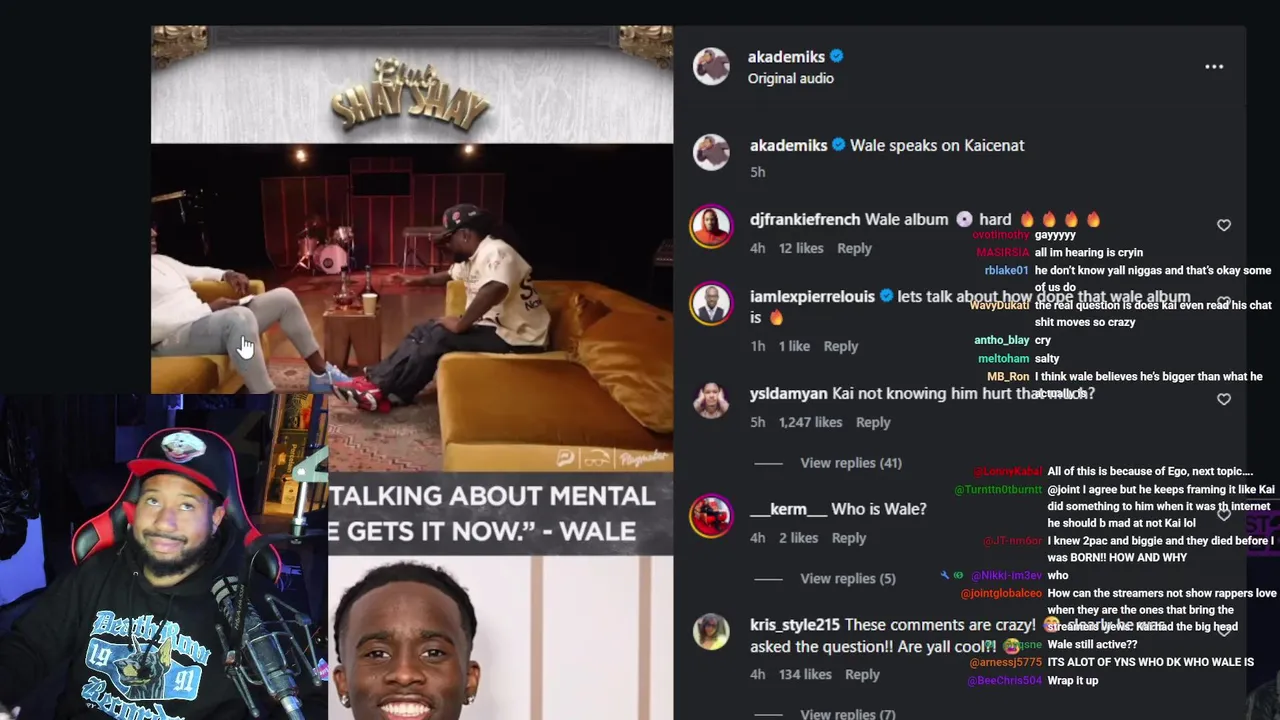This screenshot has width=1280, height=720.
Task: Like __kerm__'s Who is Wale comment
Action: click(1224, 515)
